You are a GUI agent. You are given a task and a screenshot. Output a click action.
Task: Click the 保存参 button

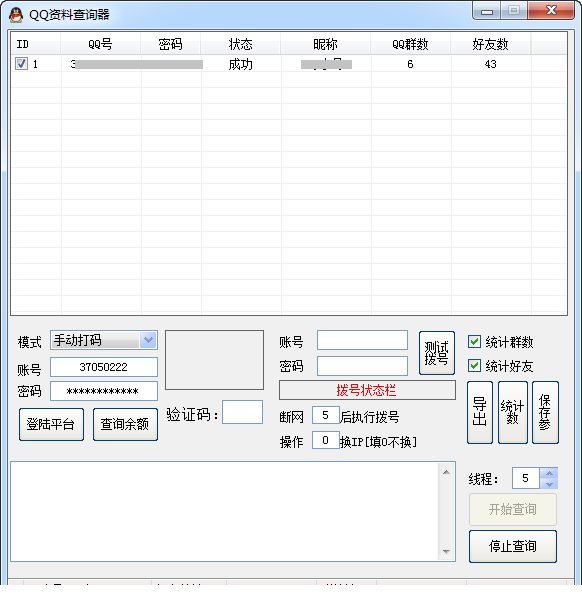pyautogui.click(x=545, y=412)
